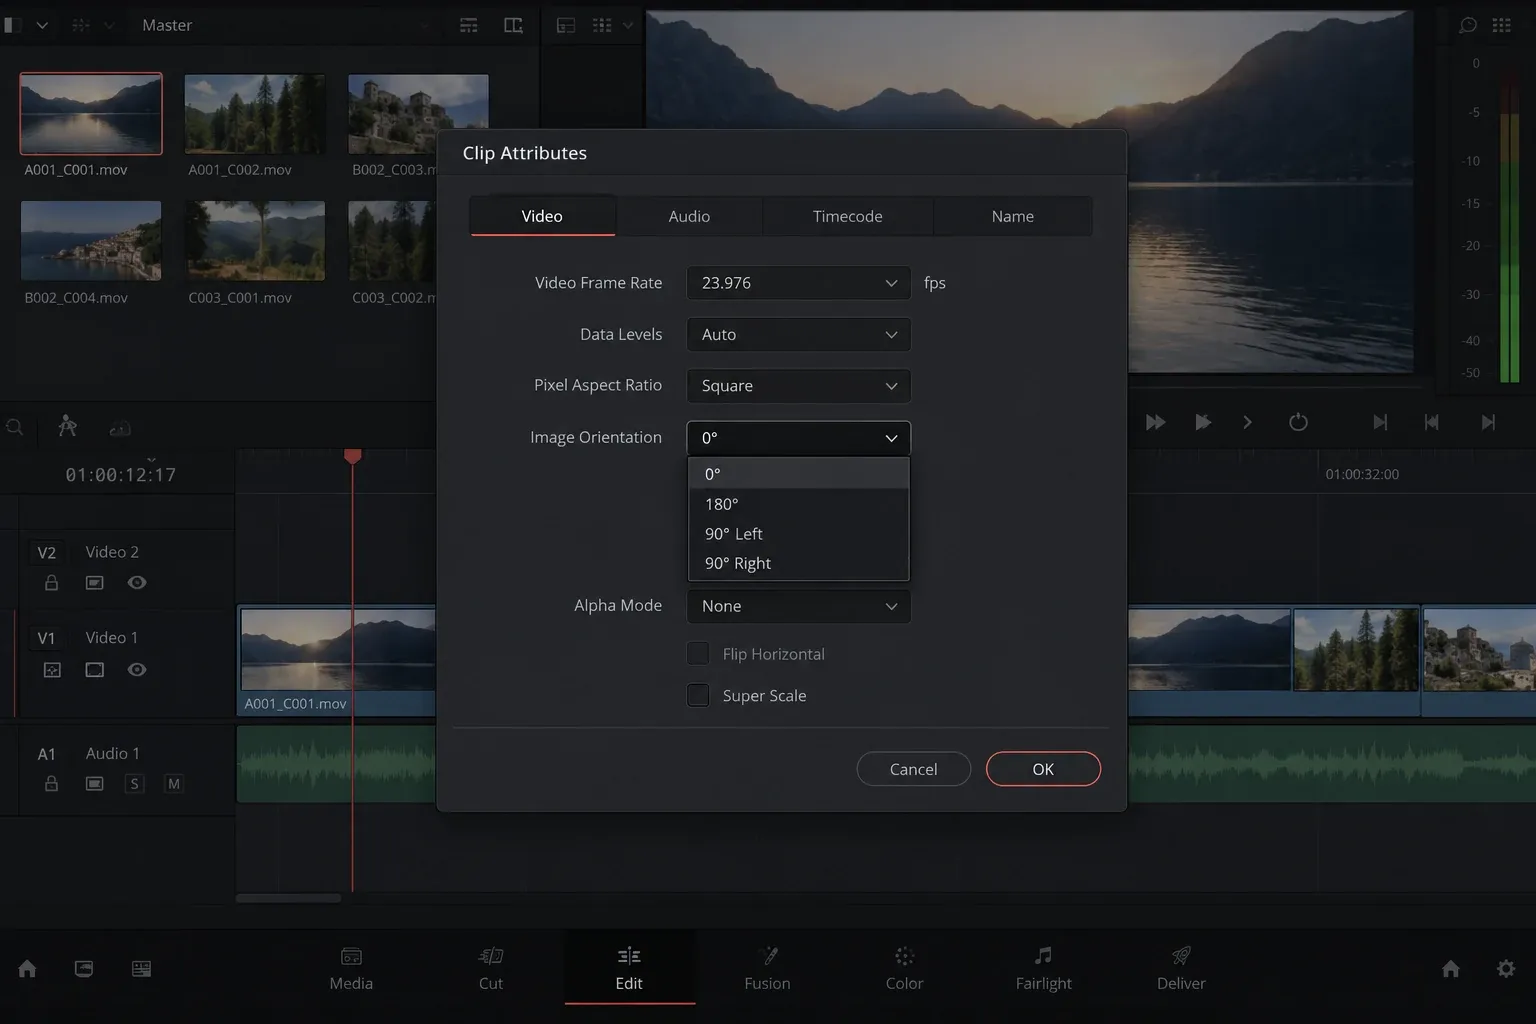
Task: Click the figure icon beside the timeline search
Action: coord(67,426)
